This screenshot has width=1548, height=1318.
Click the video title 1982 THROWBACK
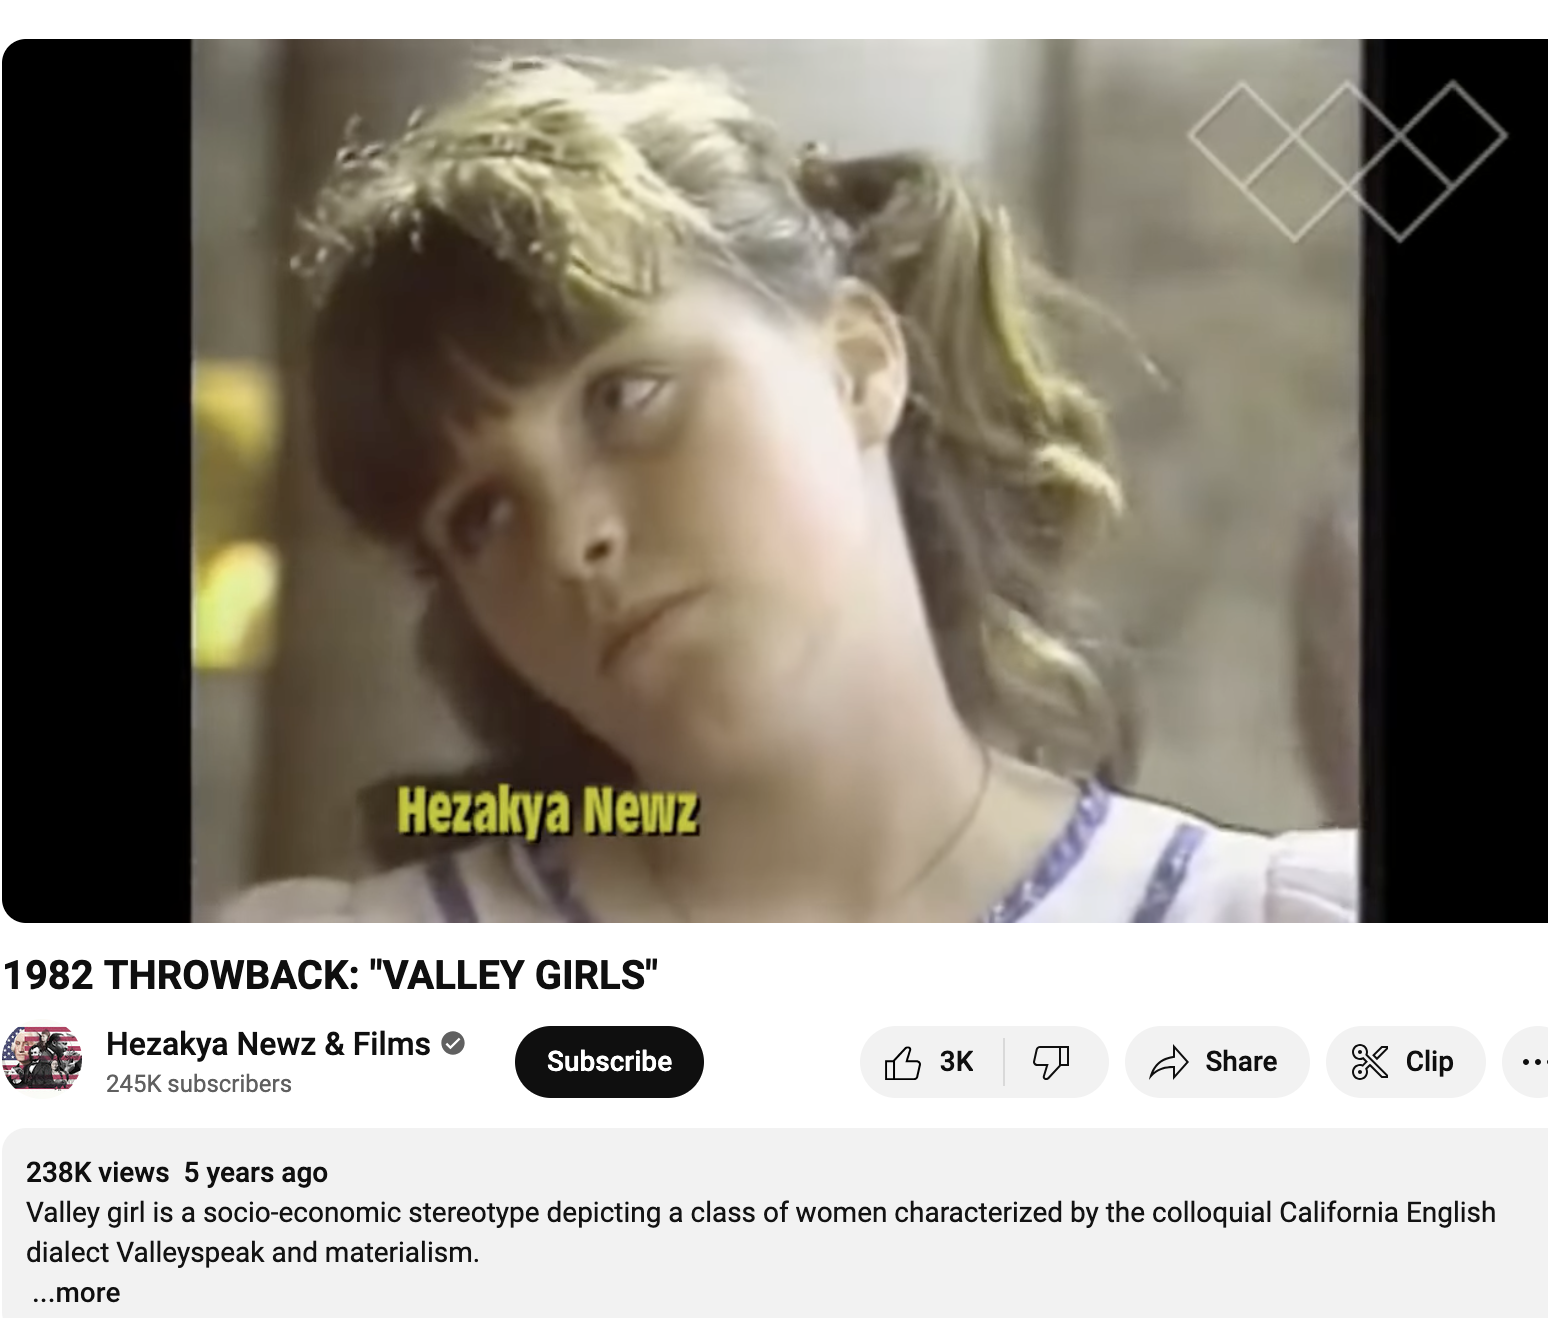point(331,975)
